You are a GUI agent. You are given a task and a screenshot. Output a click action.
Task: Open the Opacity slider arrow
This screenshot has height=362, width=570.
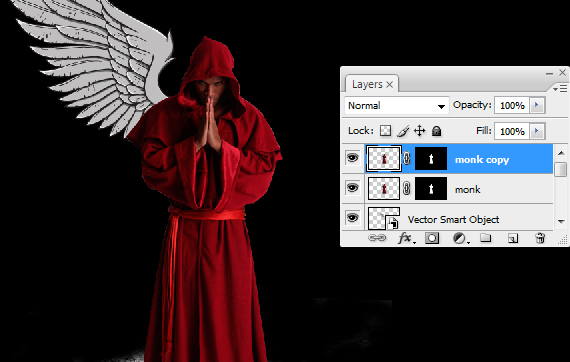tap(537, 105)
